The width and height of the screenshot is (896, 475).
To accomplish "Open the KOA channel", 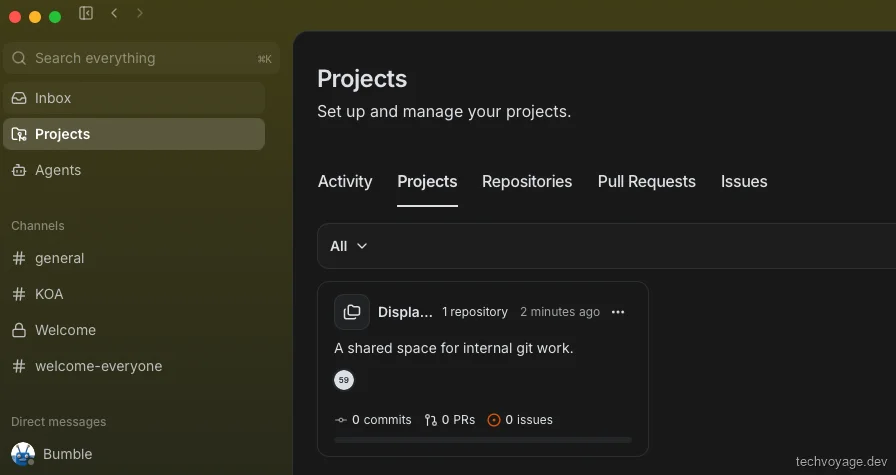I will (x=134, y=294).
